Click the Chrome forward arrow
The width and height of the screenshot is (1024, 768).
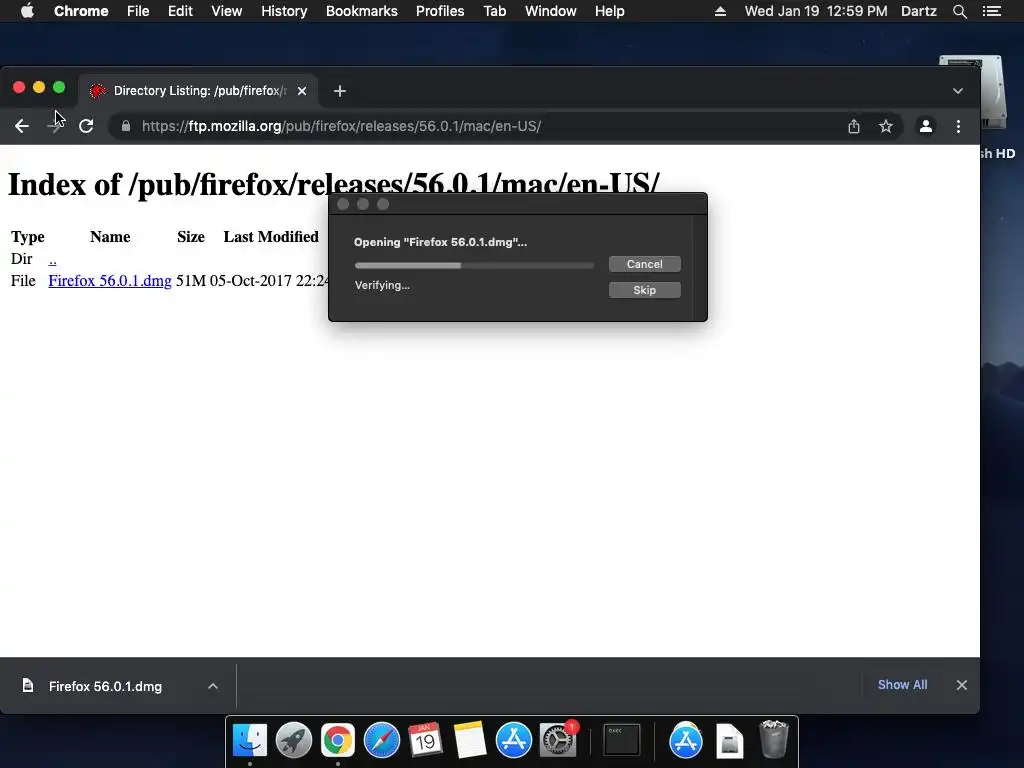click(55, 126)
